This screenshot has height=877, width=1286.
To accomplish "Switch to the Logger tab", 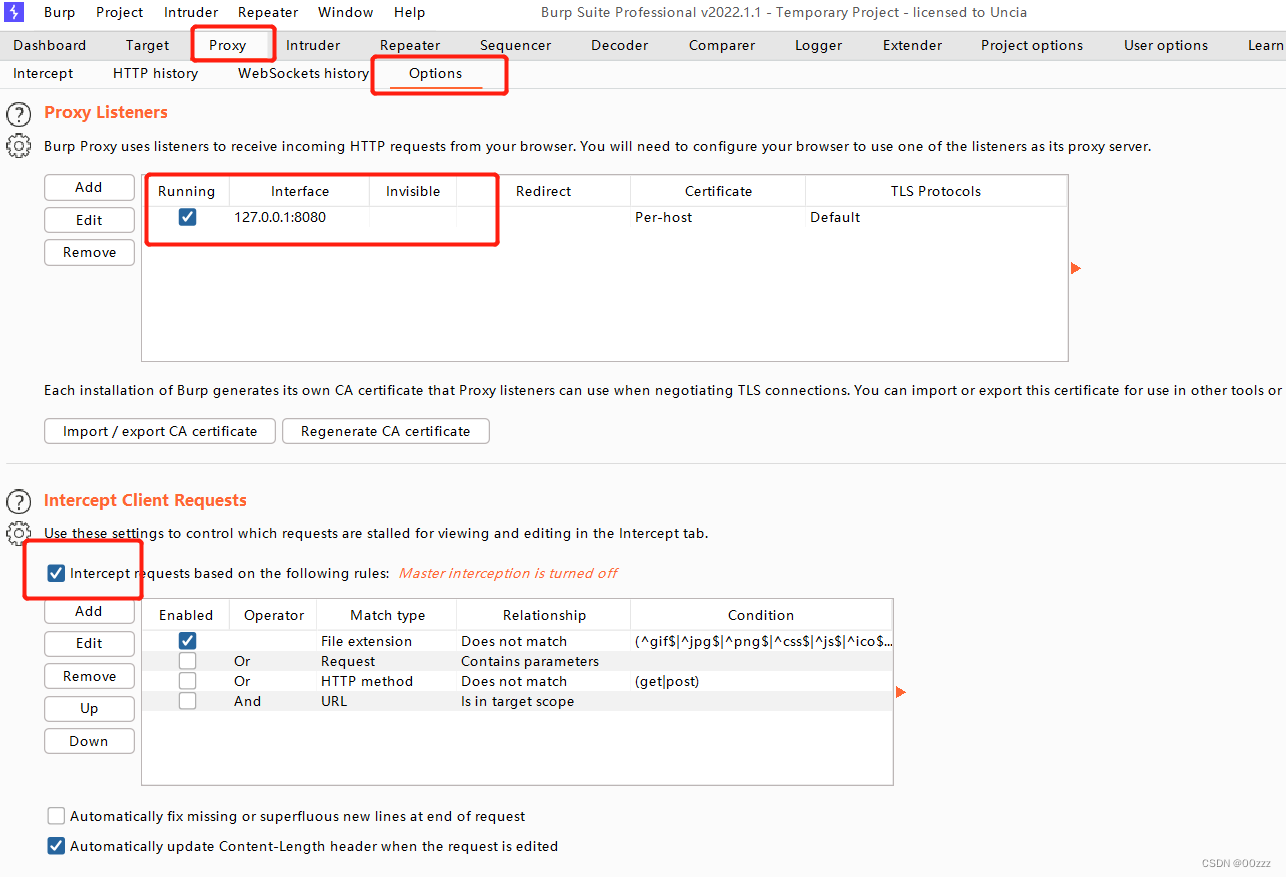I will [819, 45].
